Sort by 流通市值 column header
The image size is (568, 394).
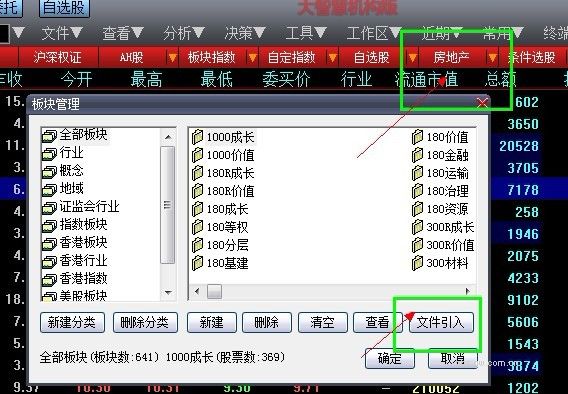click(x=427, y=79)
